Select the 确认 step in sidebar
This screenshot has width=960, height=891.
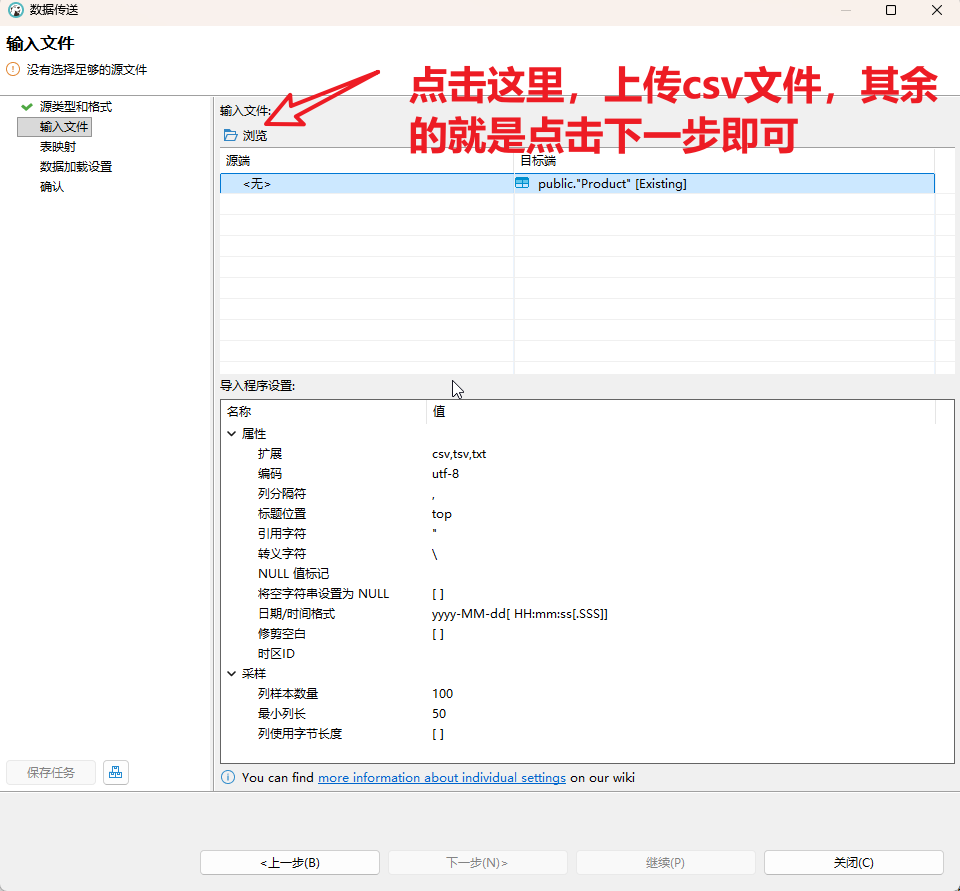[52, 187]
